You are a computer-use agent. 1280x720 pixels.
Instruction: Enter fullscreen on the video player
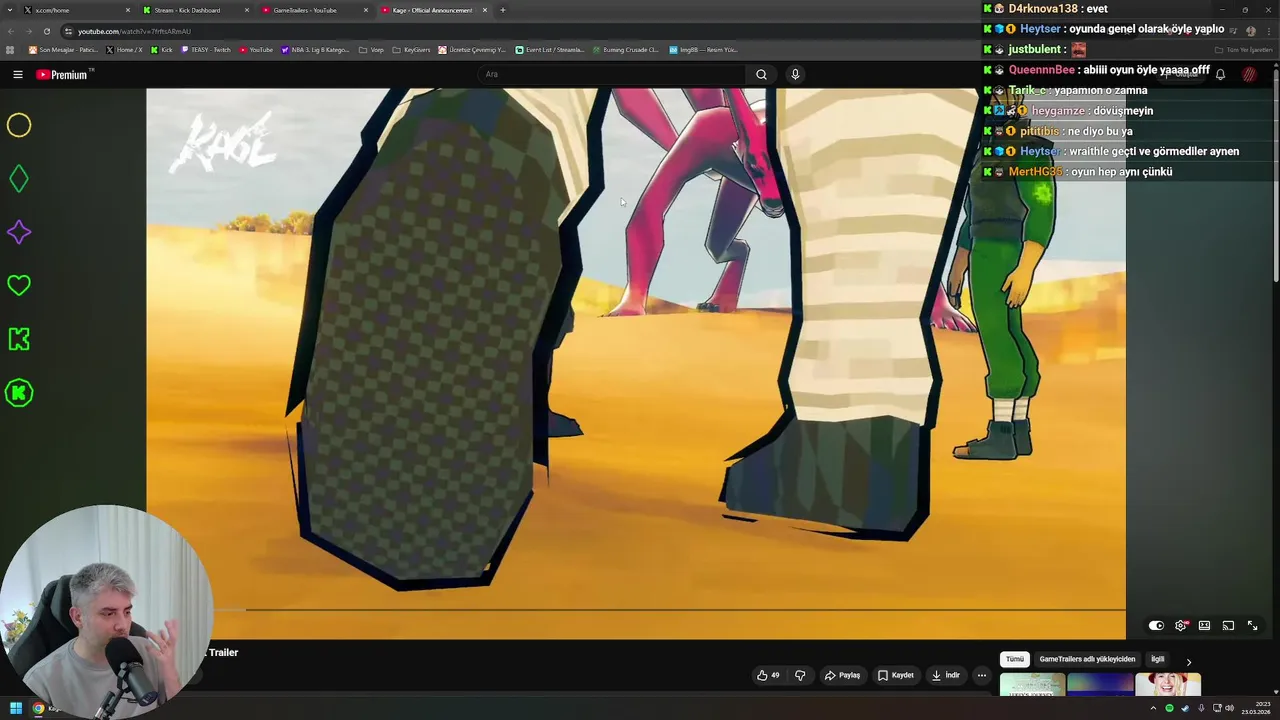[x=1252, y=625]
